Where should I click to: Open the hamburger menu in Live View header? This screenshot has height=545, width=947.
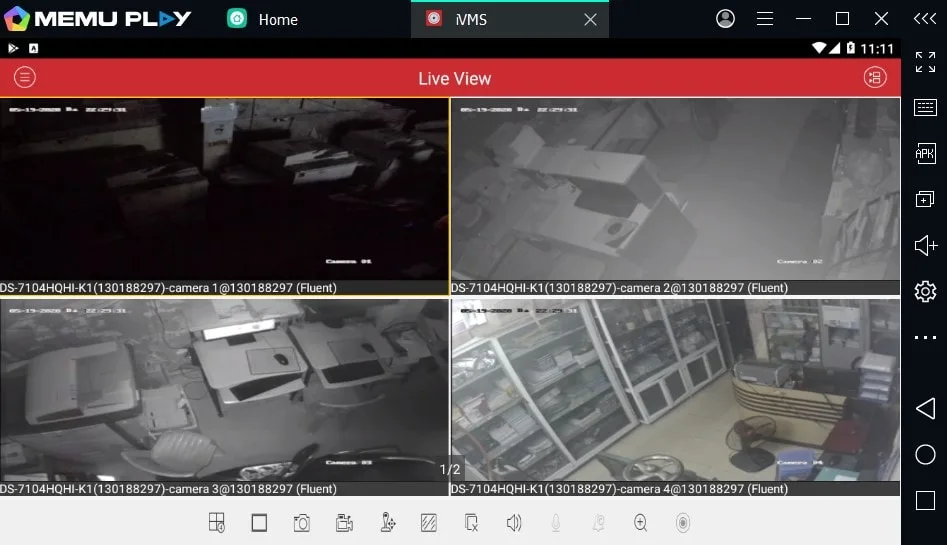(x=25, y=77)
